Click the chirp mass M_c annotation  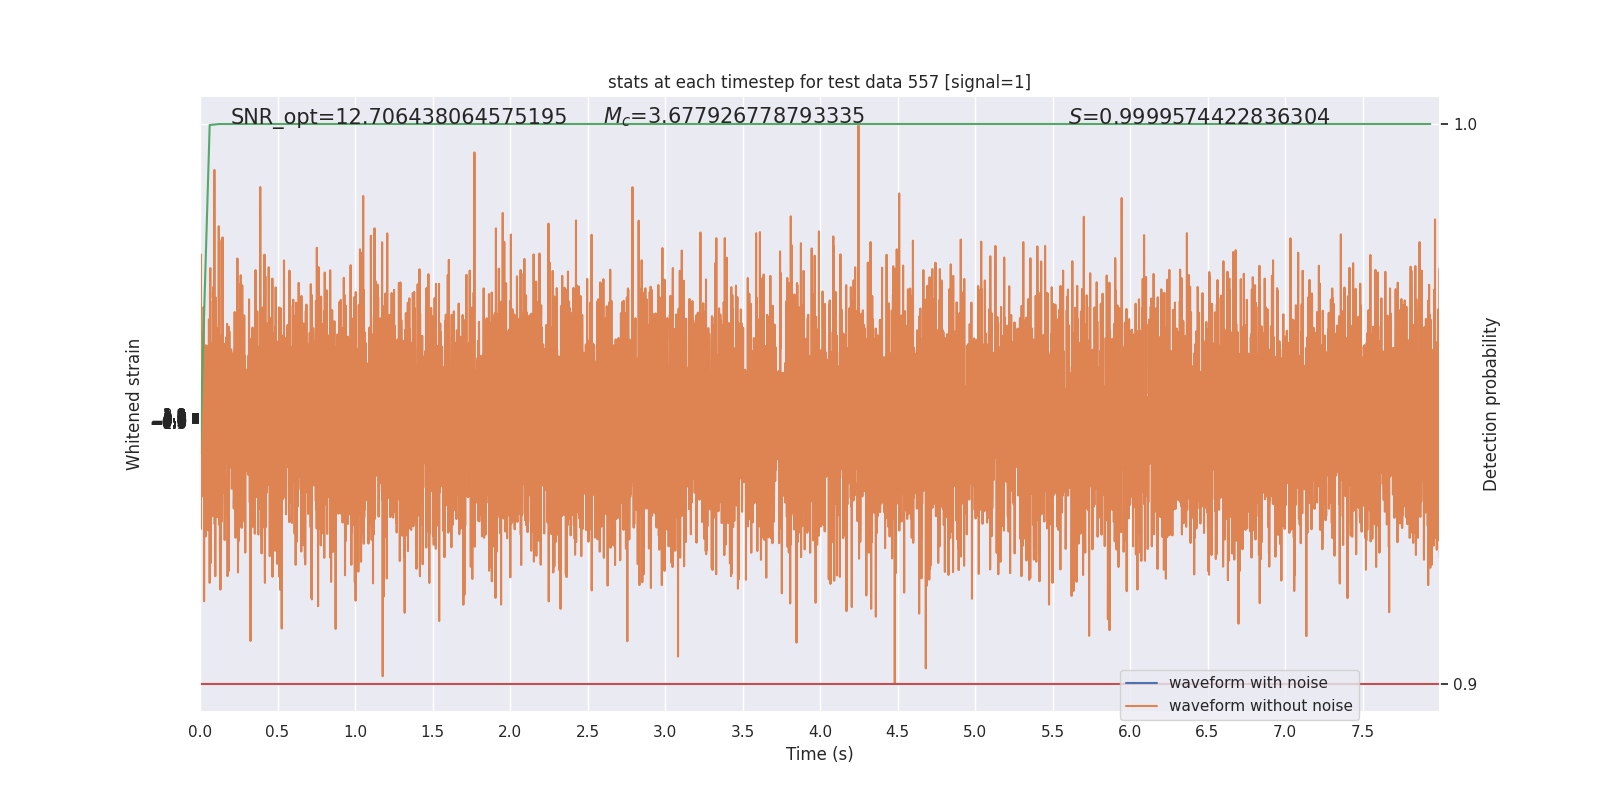[734, 117]
